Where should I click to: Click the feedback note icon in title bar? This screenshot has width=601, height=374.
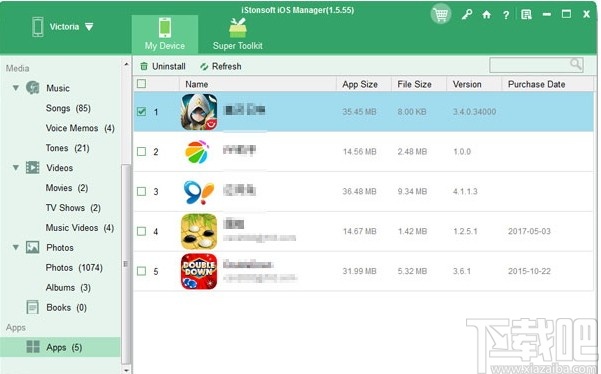[526, 15]
